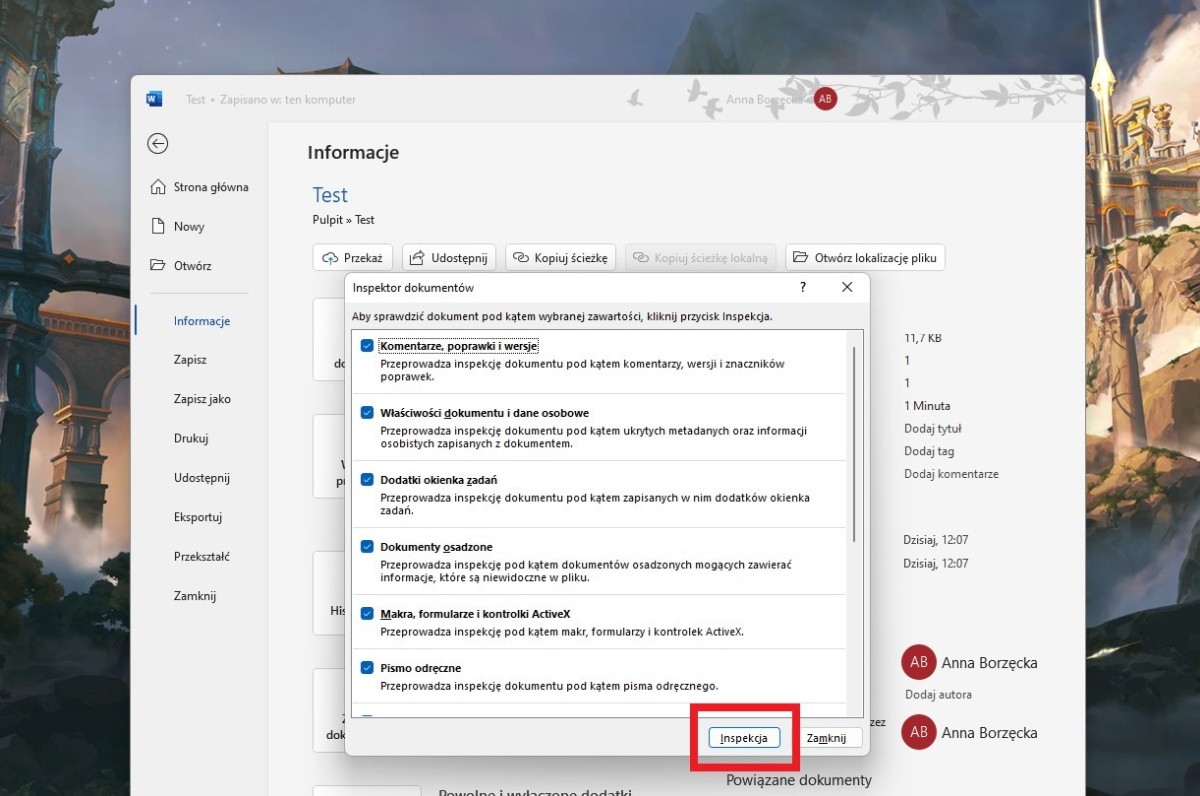Image resolution: width=1200 pixels, height=796 pixels.
Task: Close the Inspektor dokumentów dialog with X
Action: (847, 287)
